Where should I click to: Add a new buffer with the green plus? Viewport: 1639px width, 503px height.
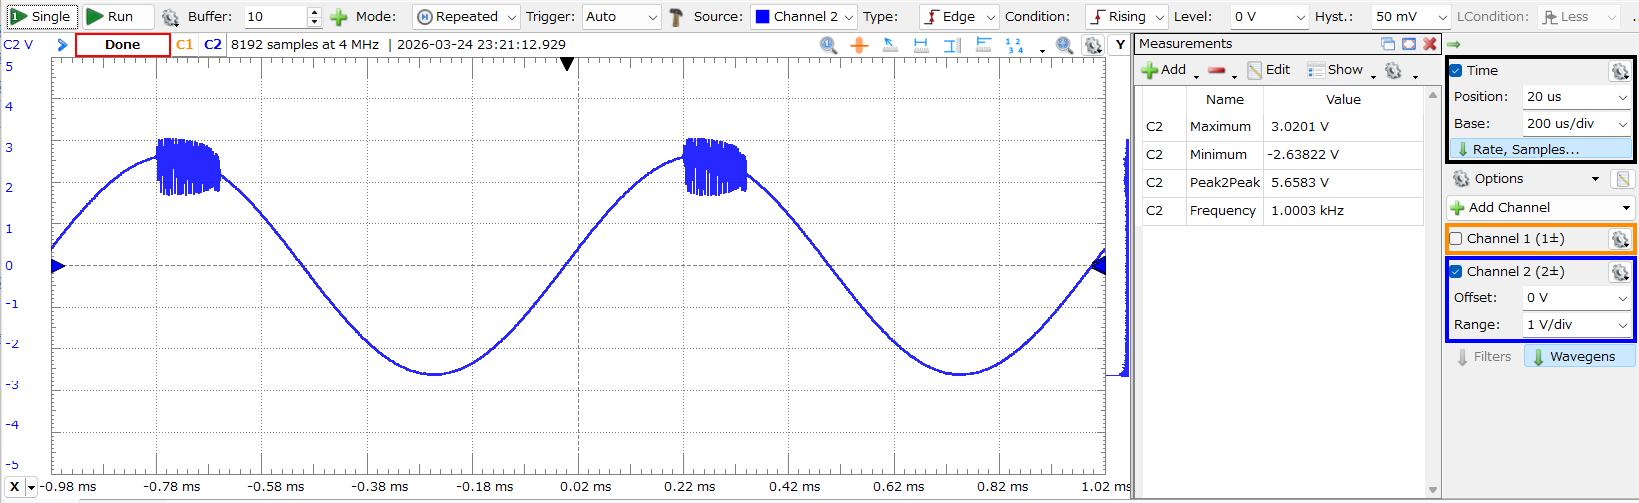339,17
